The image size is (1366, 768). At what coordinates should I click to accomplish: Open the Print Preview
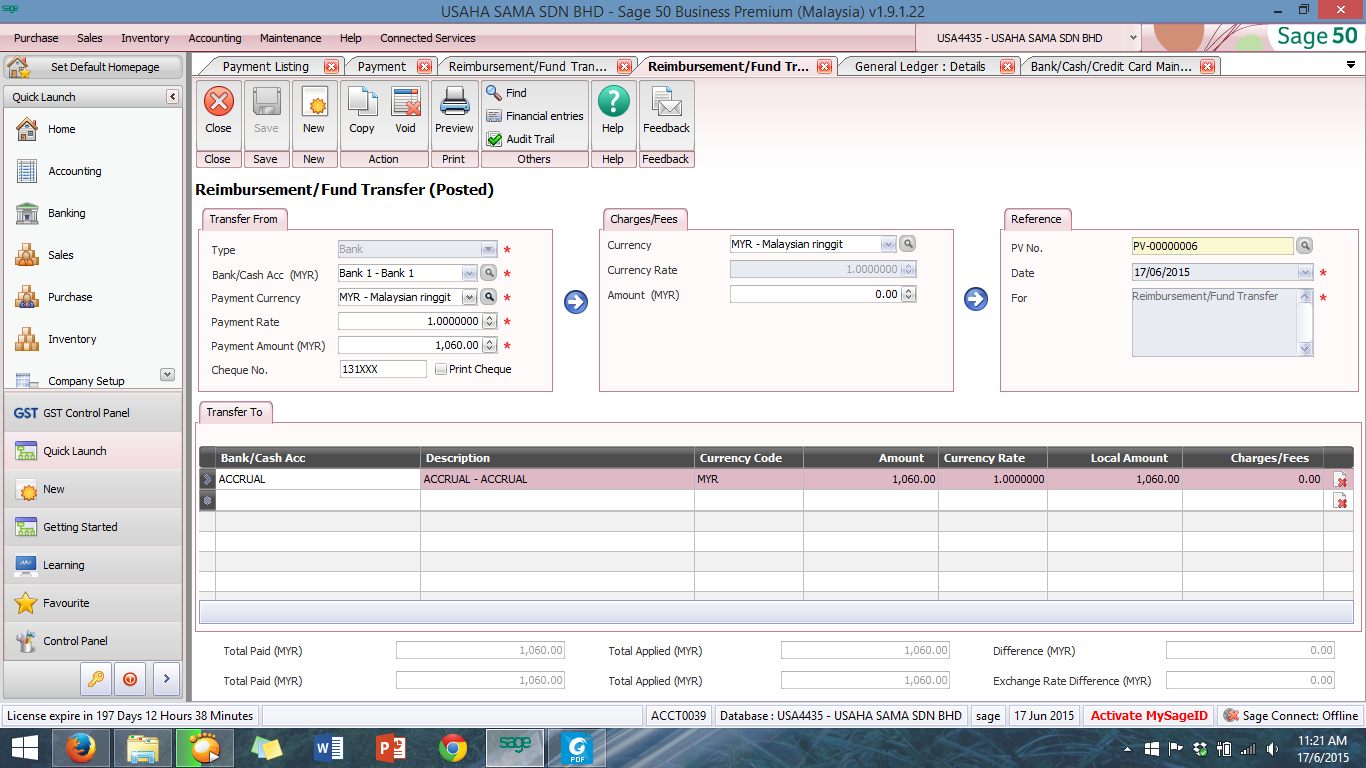click(454, 110)
